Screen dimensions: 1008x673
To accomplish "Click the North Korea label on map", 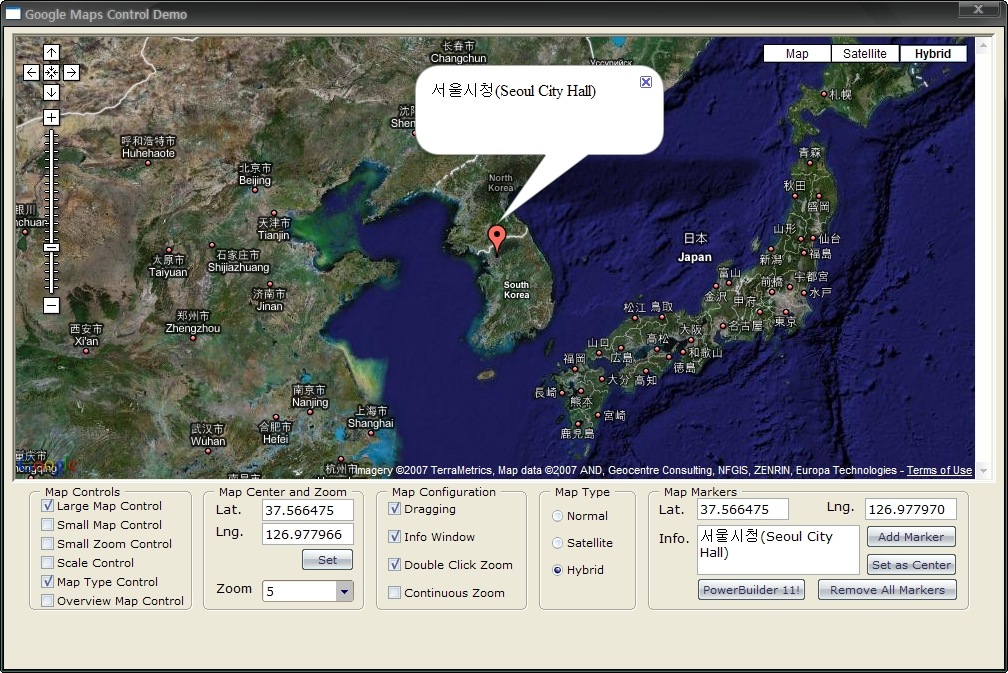I will pos(501,183).
